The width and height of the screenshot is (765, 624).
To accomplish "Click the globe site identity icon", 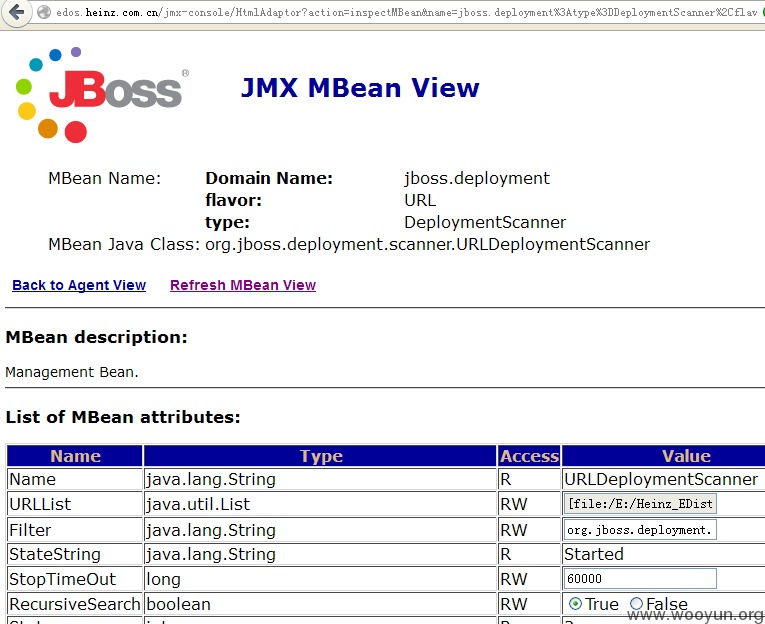I will click(x=44, y=12).
